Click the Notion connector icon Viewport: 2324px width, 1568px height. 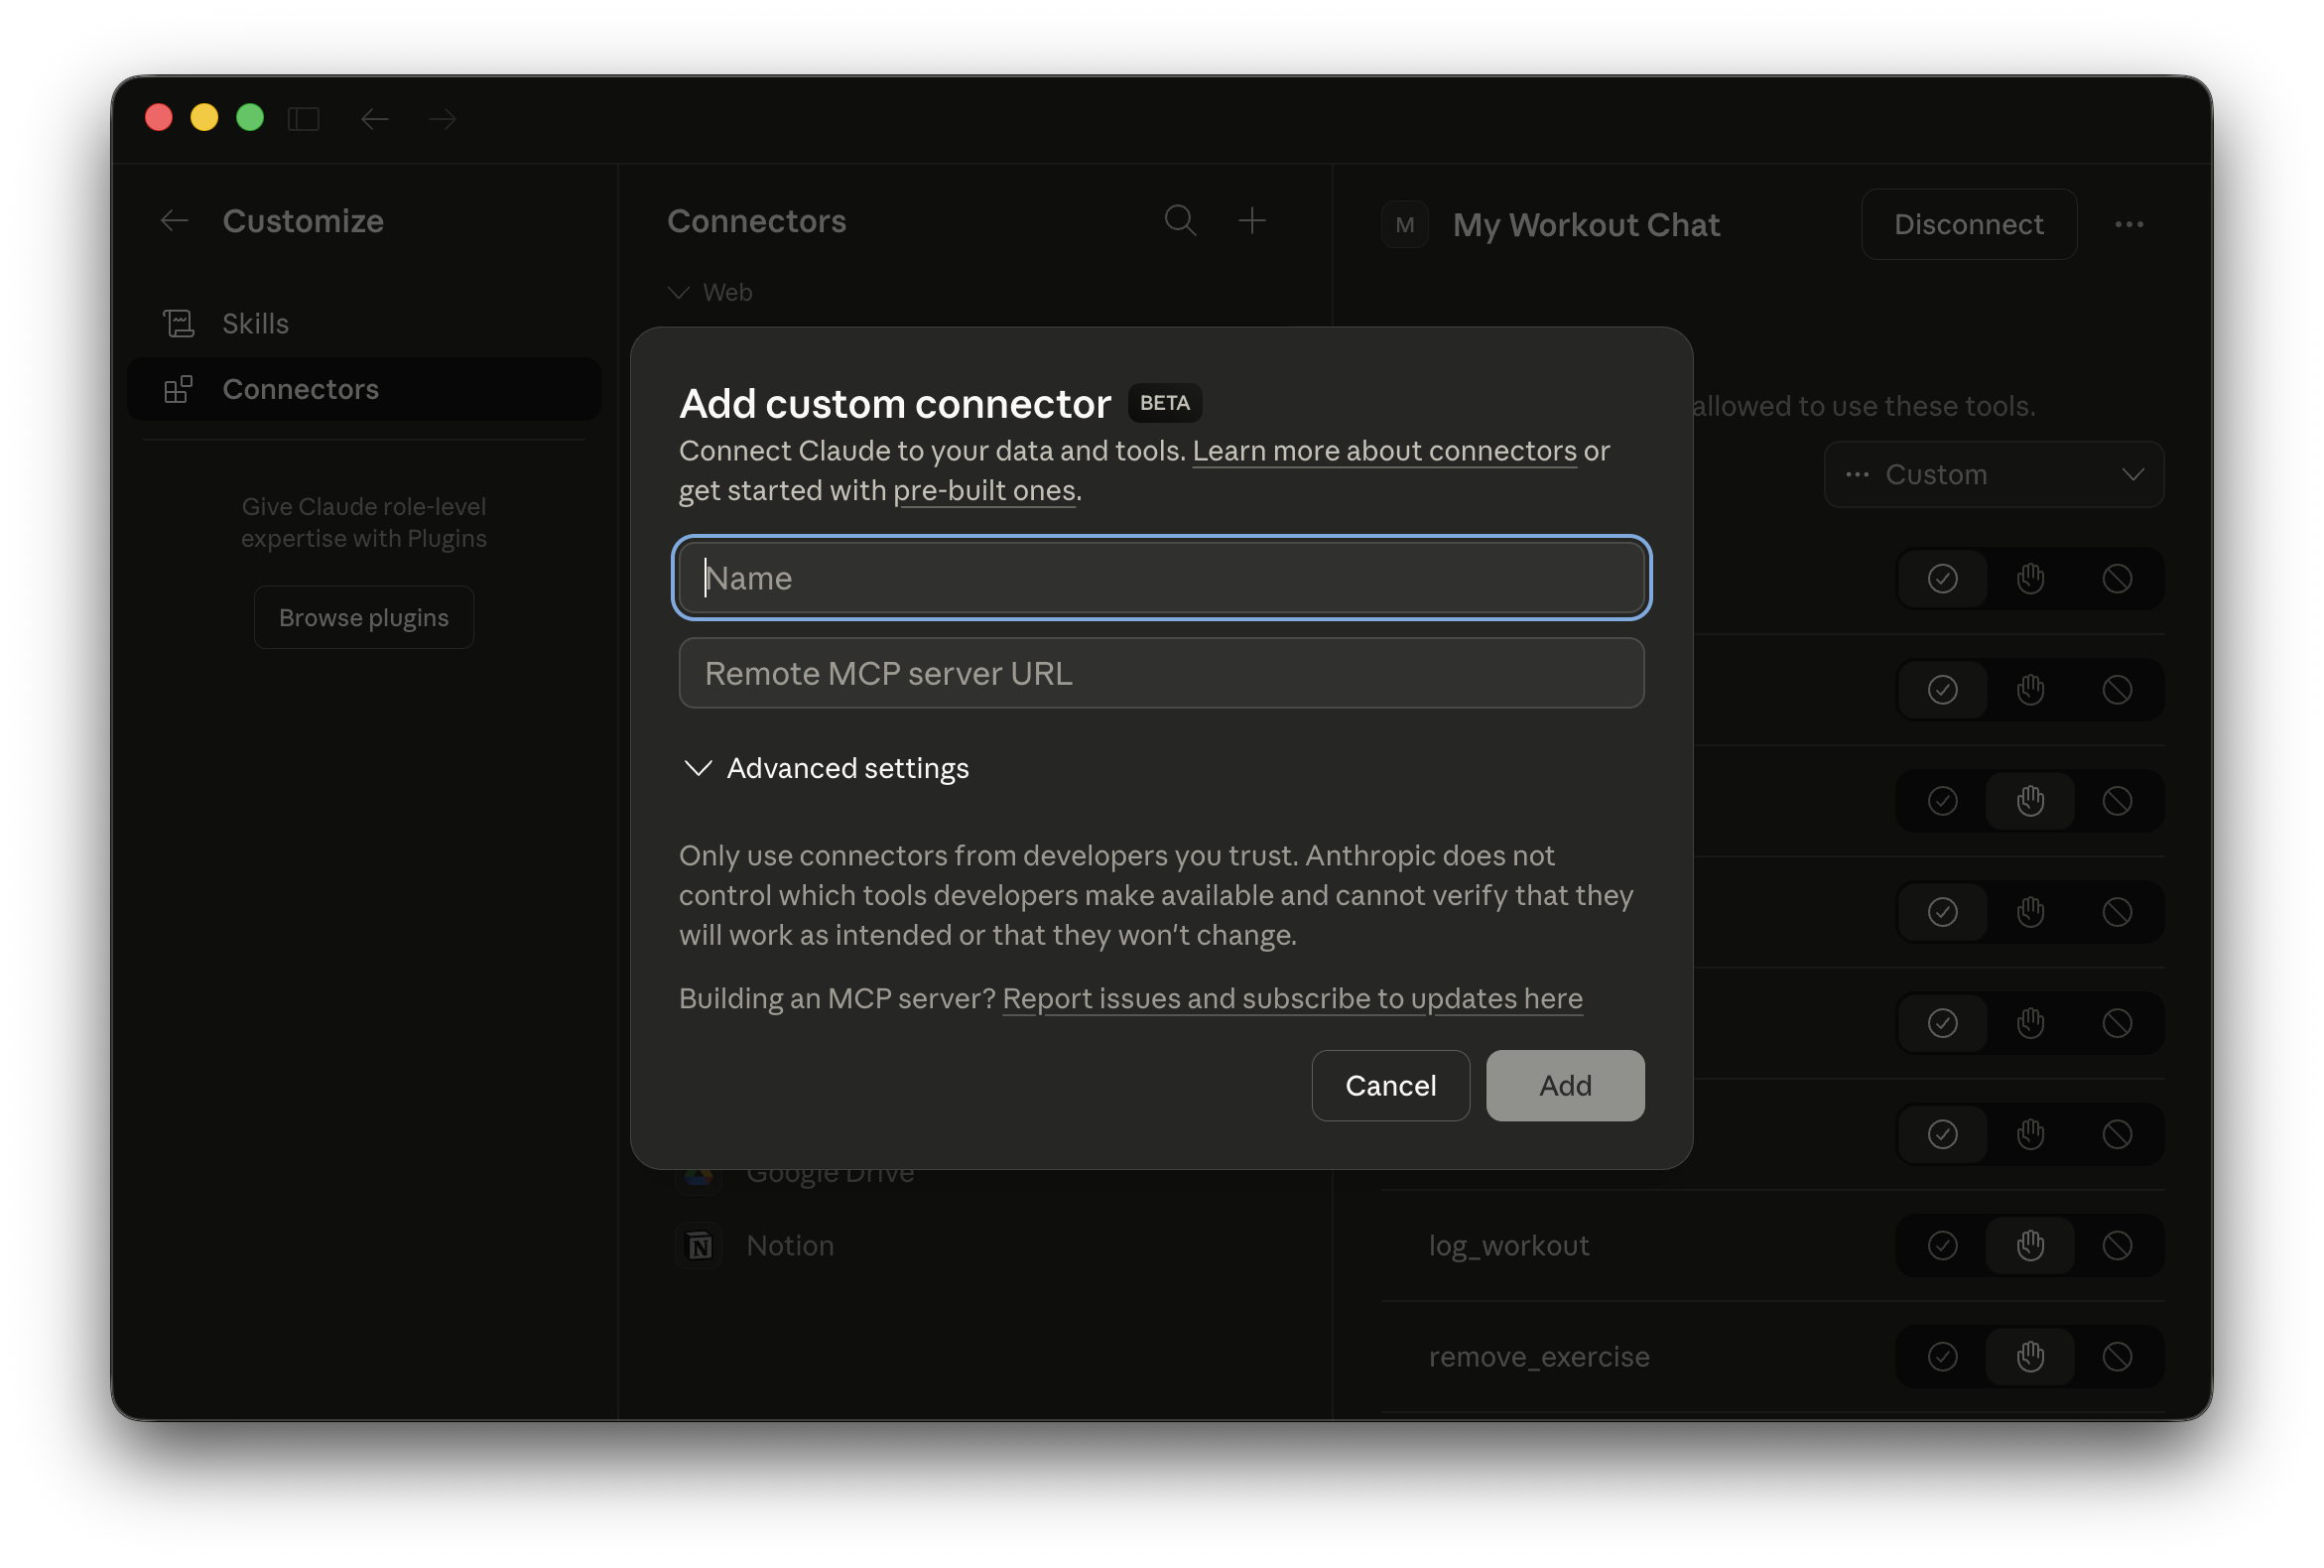click(x=699, y=1246)
